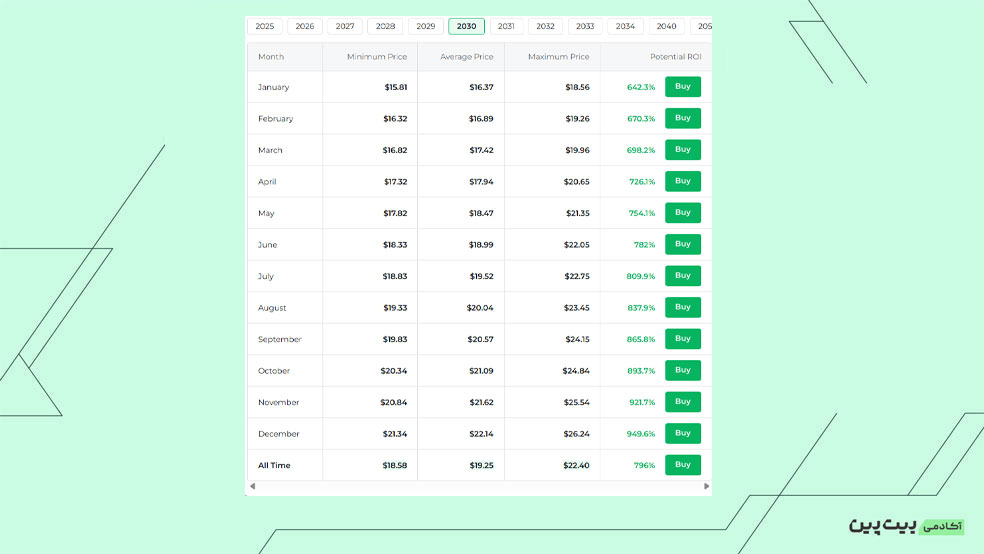Screen dimensions: 984x554
Task: Select the November Buy button
Action: pyautogui.click(x=683, y=402)
